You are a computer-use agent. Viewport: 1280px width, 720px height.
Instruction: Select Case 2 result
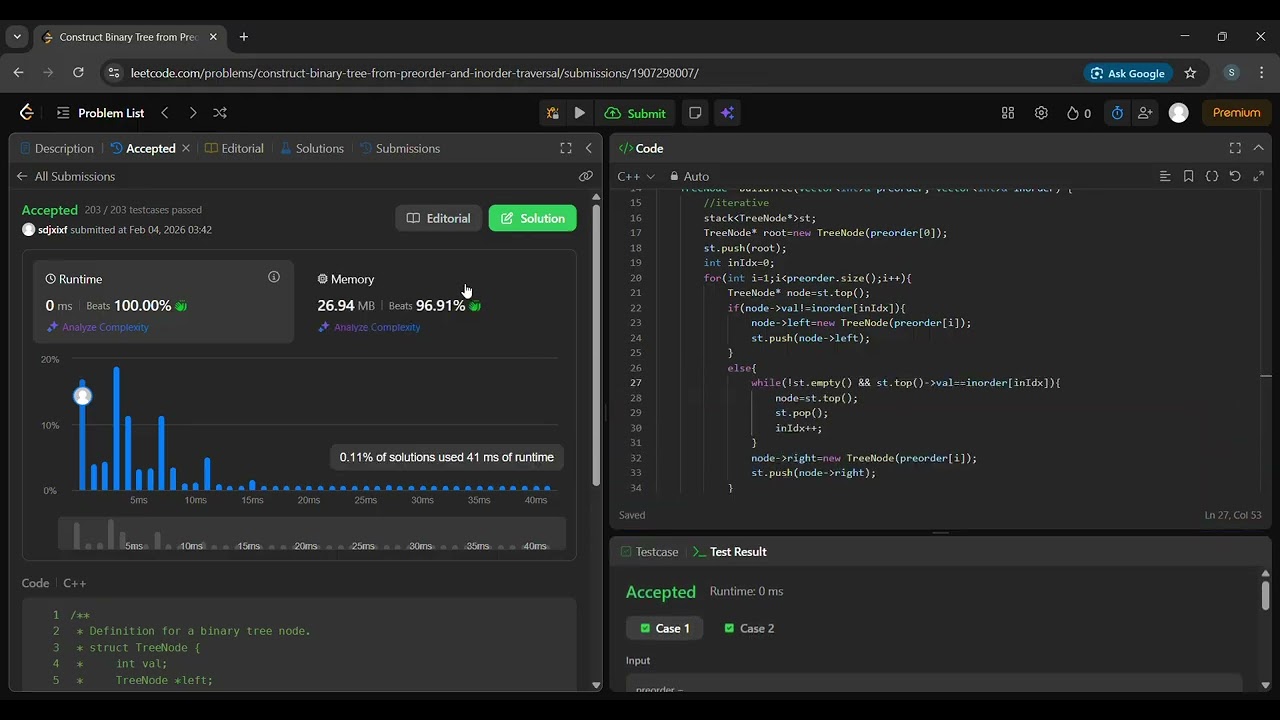(749, 628)
